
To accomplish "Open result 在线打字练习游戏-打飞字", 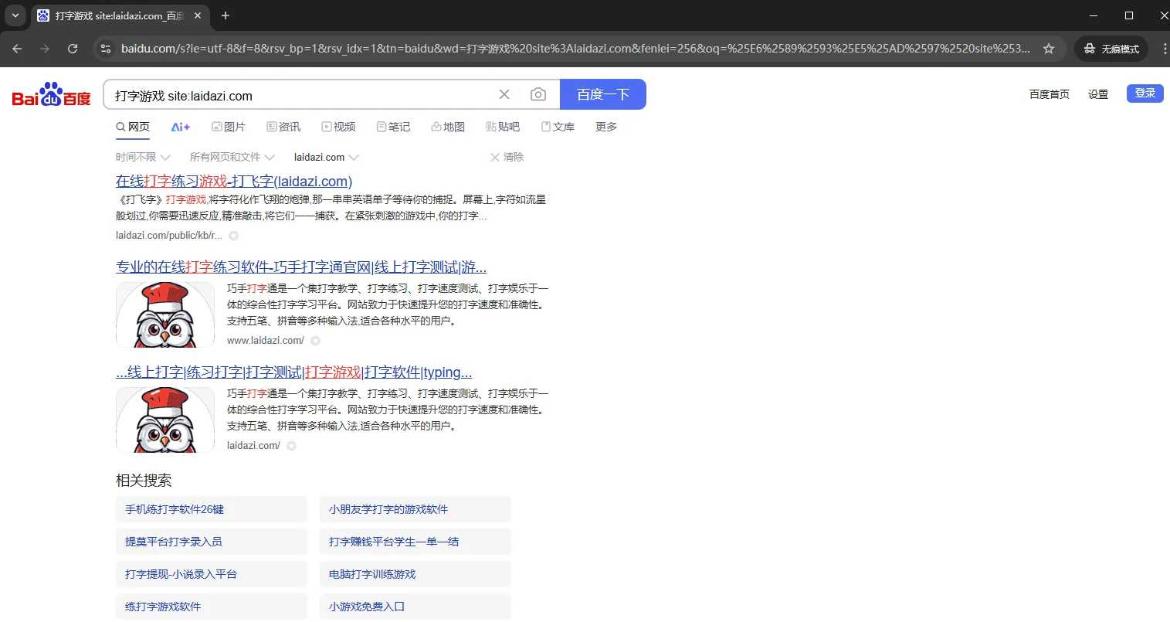I will [234, 181].
